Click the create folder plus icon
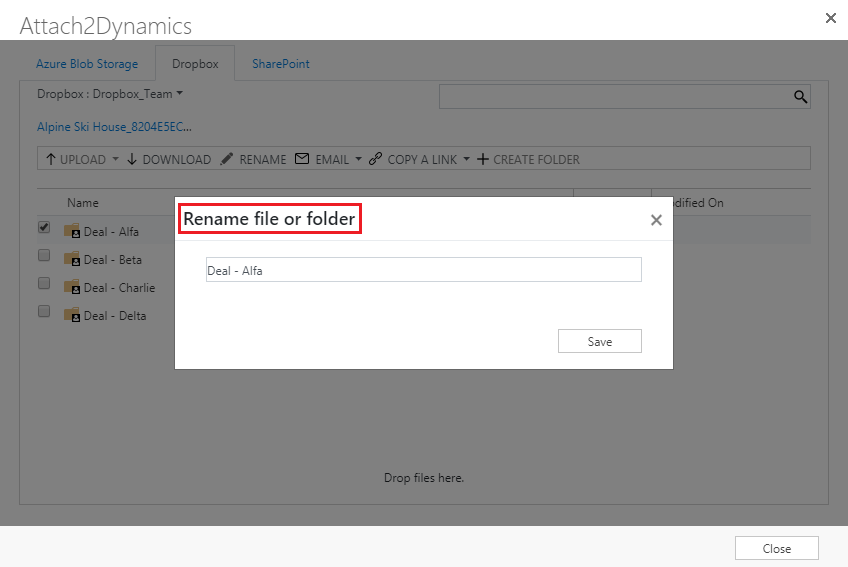 pos(483,159)
